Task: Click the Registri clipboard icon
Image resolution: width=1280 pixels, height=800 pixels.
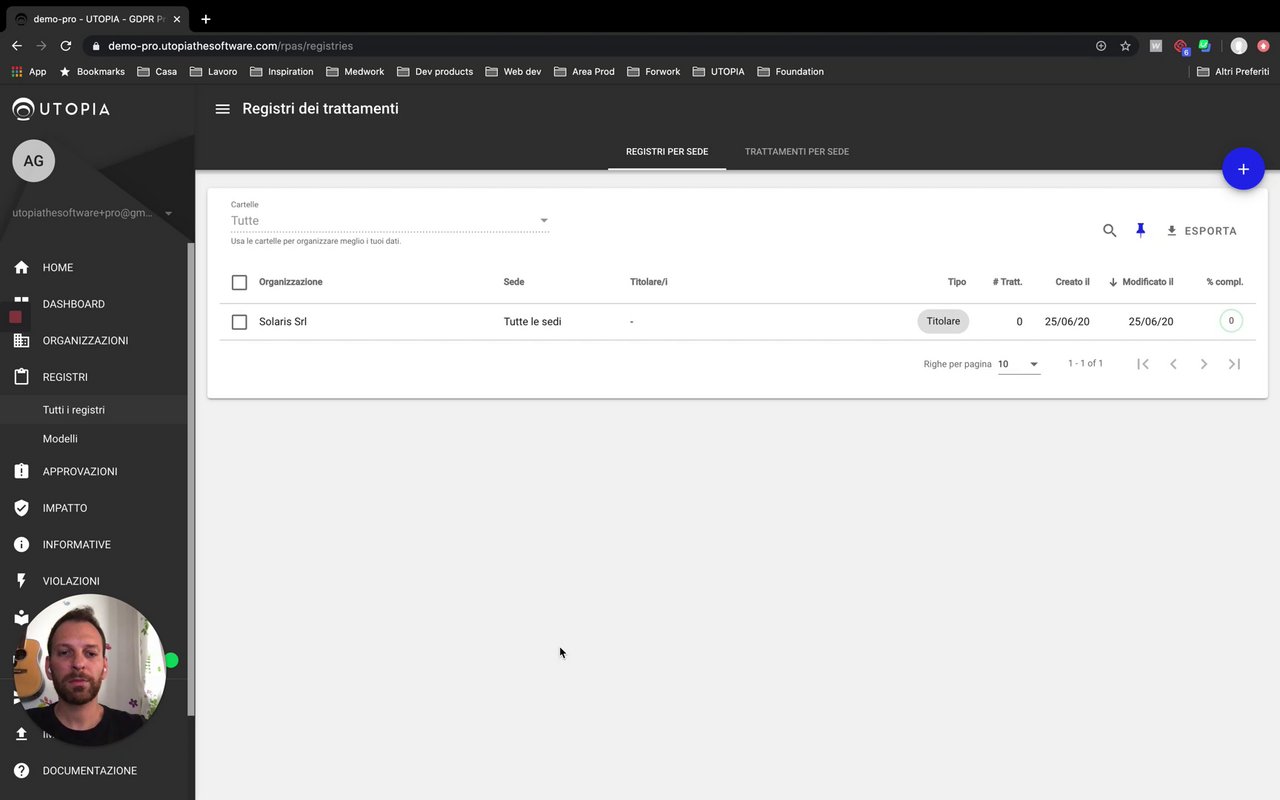Action: coord(21,377)
